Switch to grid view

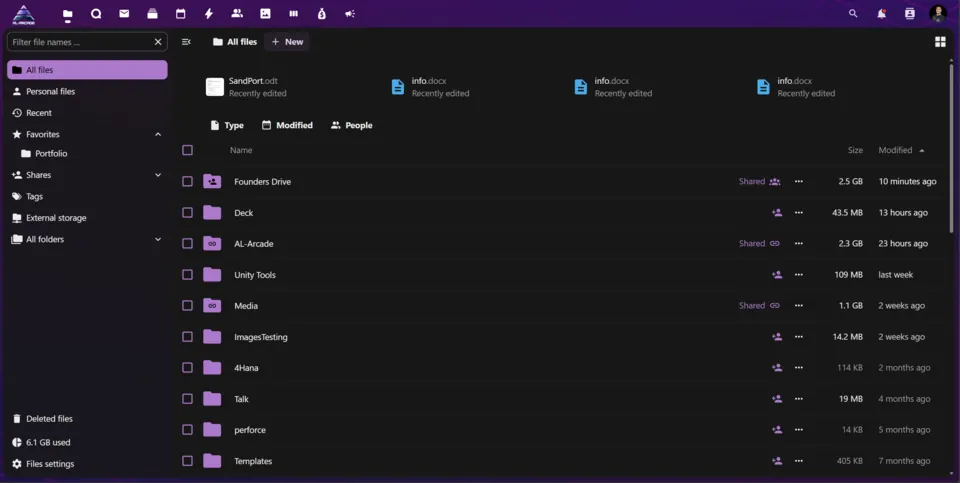coord(940,42)
